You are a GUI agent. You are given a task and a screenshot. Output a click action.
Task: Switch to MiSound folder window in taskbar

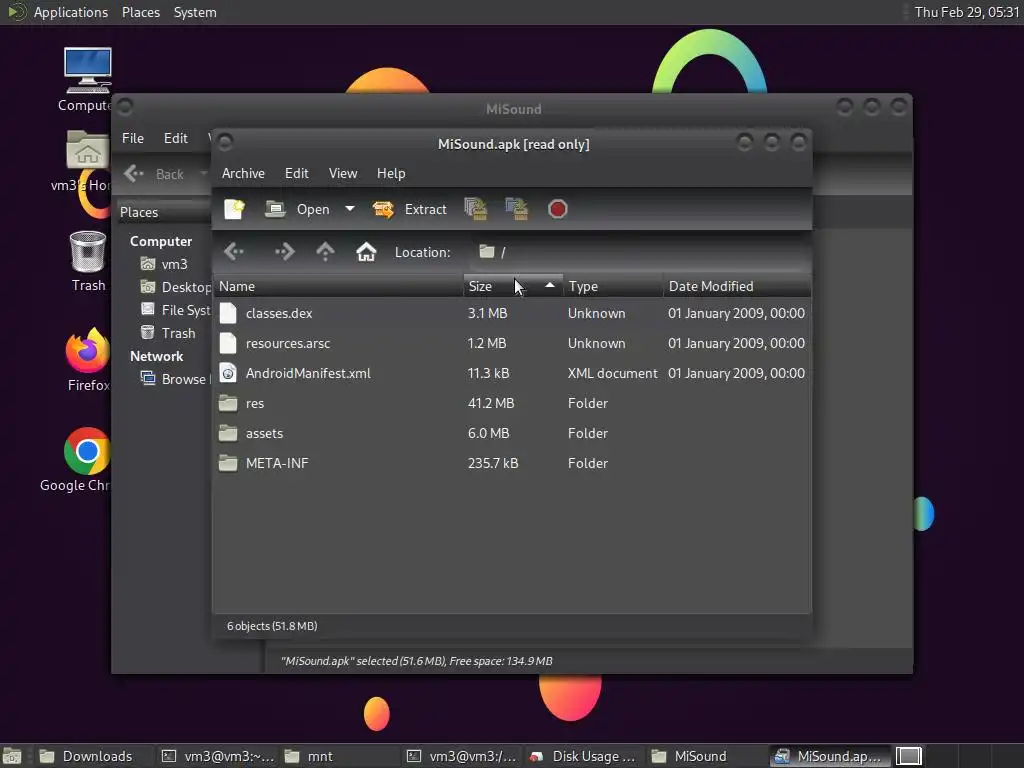[x=705, y=756]
